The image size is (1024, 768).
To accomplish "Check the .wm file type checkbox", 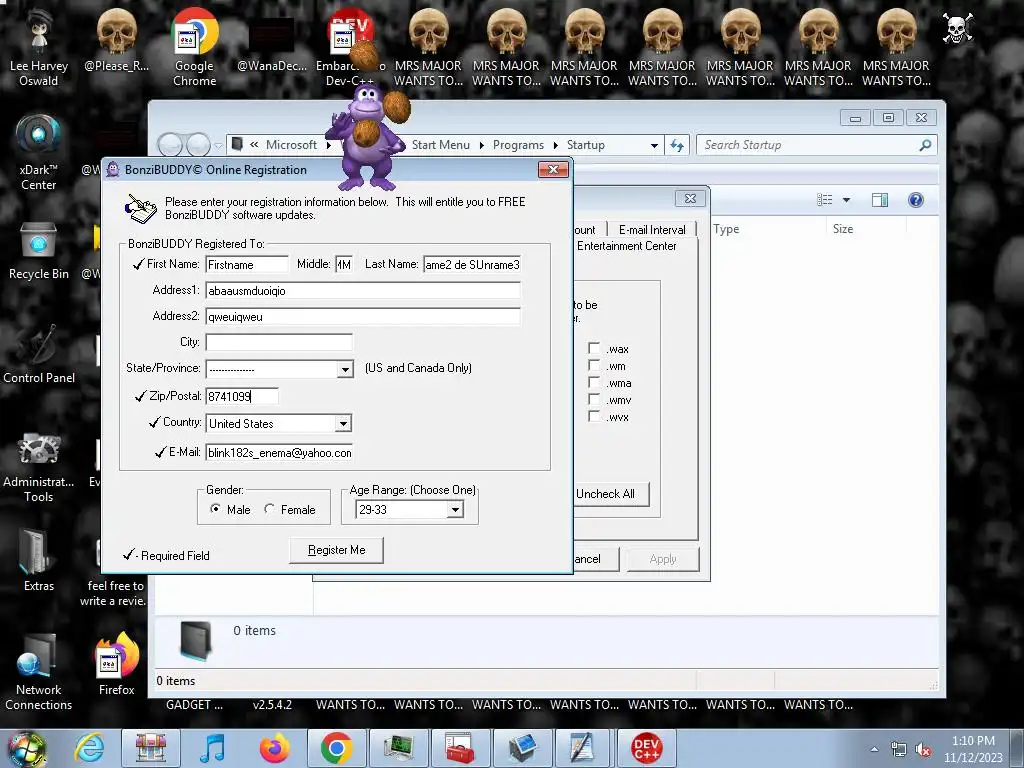I will click(x=594, y=365).
